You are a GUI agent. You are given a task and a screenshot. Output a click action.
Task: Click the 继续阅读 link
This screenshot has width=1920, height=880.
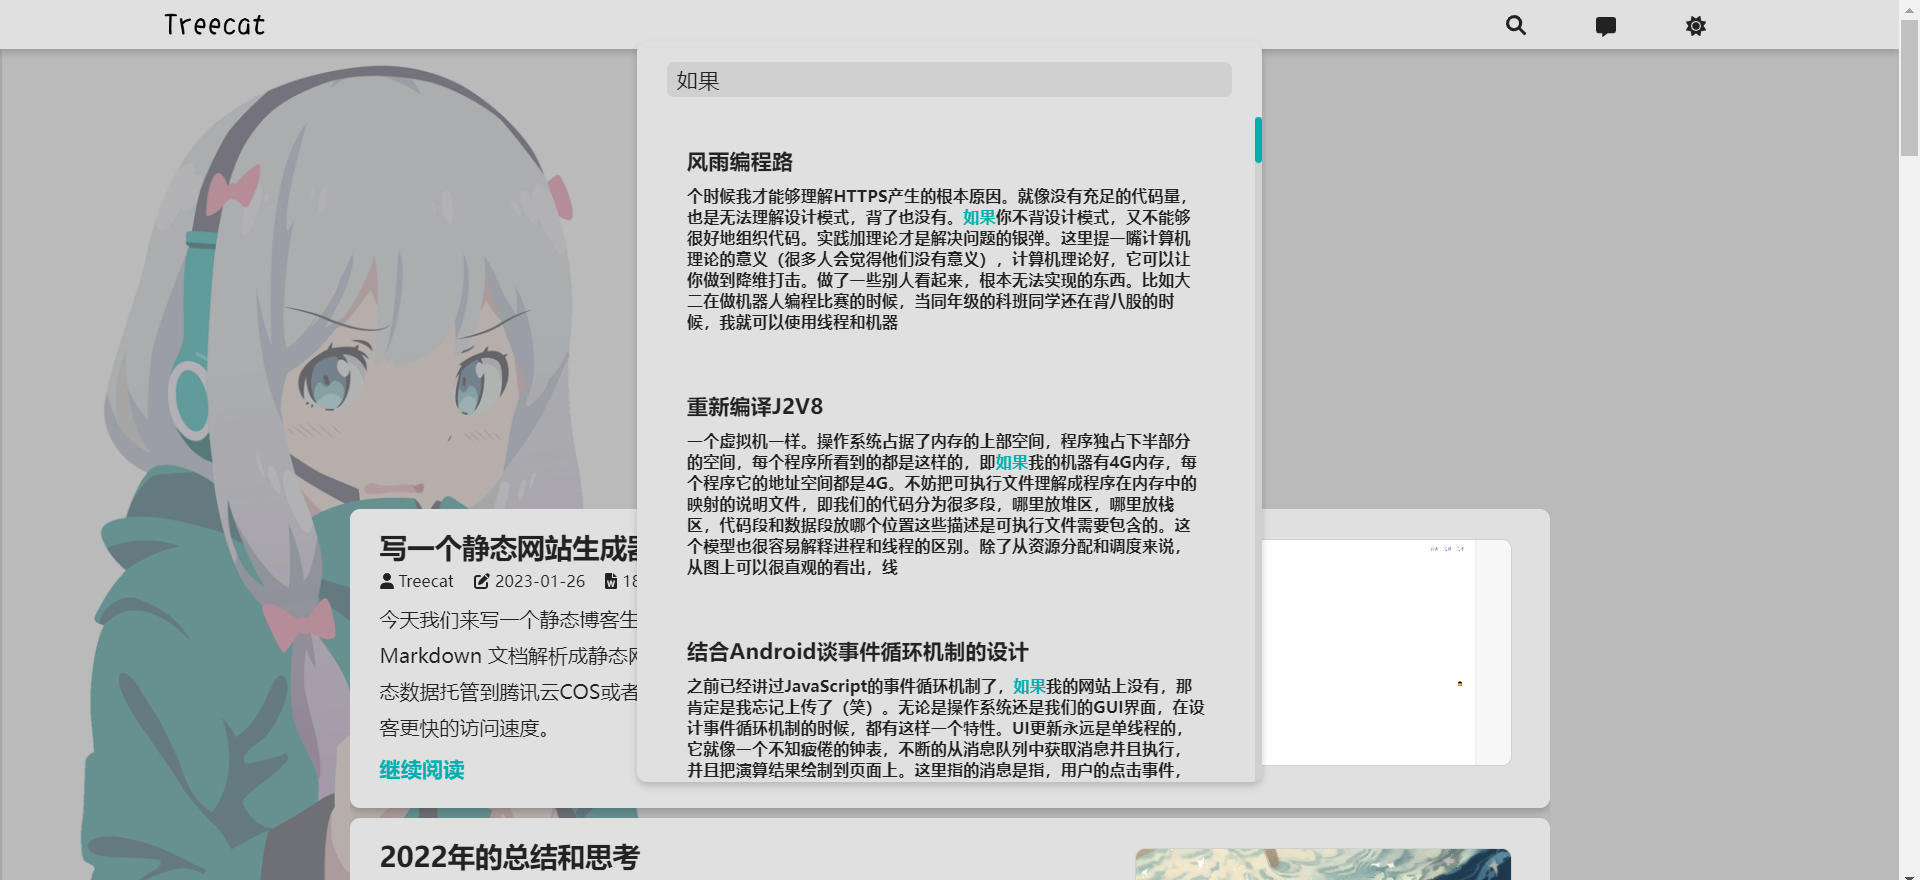(422, 770)
